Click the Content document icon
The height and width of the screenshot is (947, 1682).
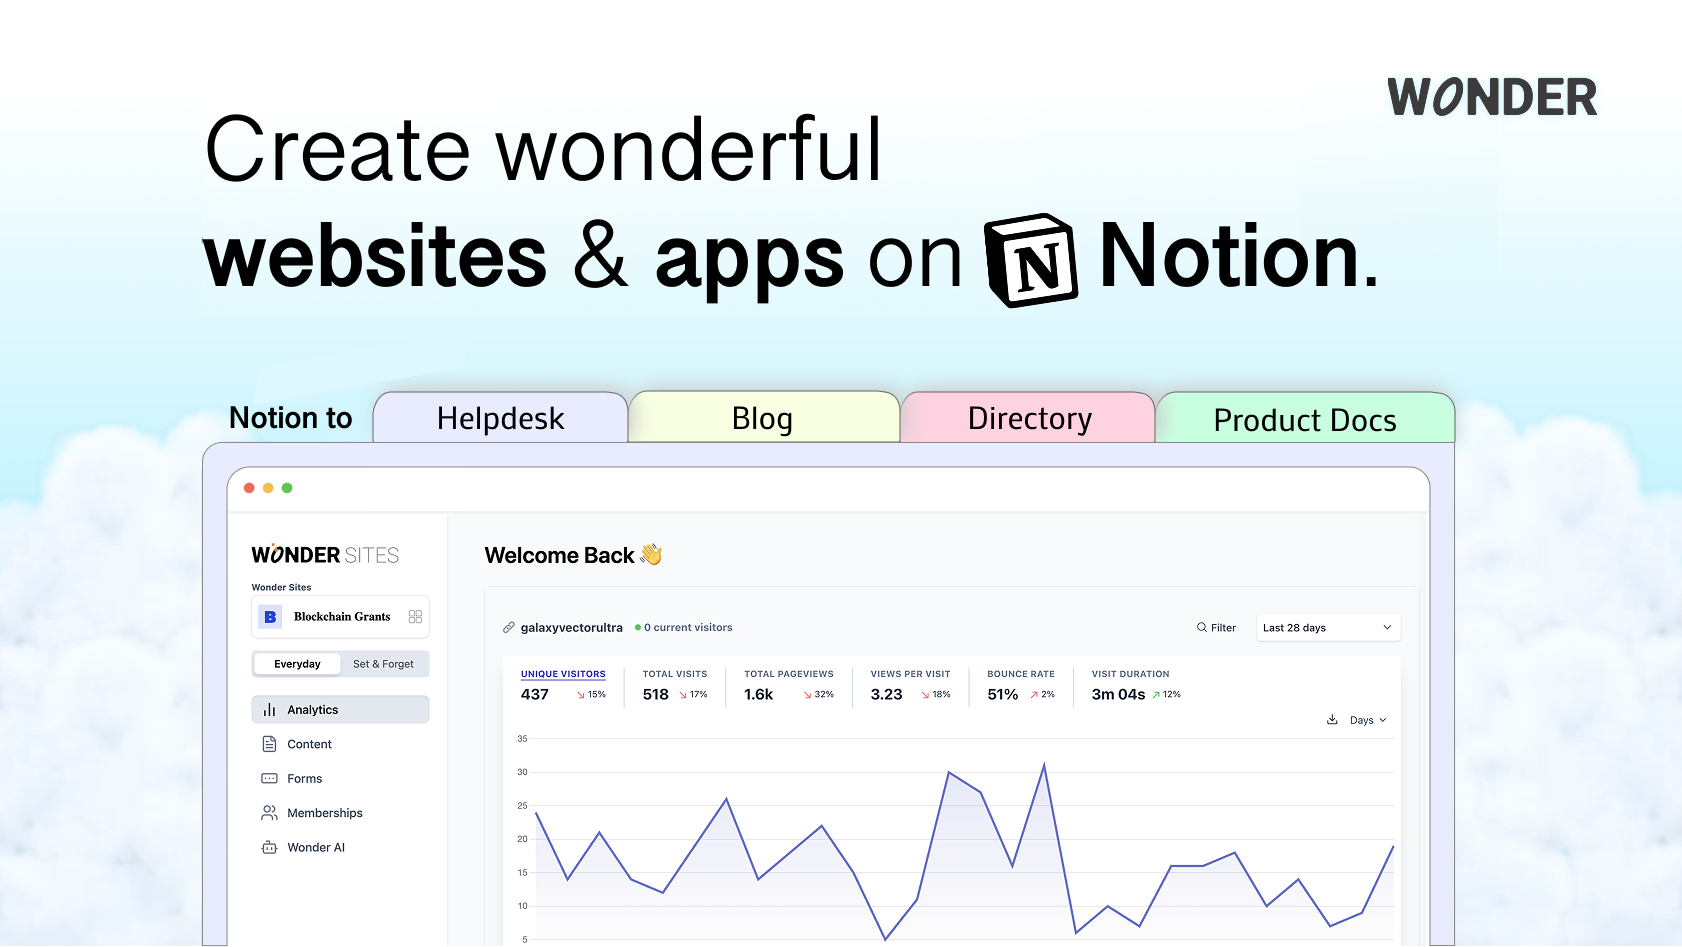(x=269, y=744)
